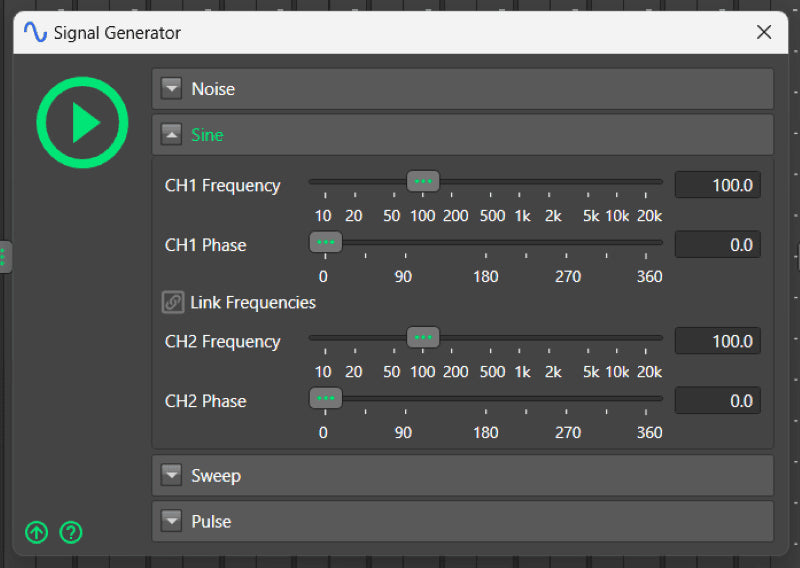
Task: Select the Sine header label
Action: click(207, 135)
